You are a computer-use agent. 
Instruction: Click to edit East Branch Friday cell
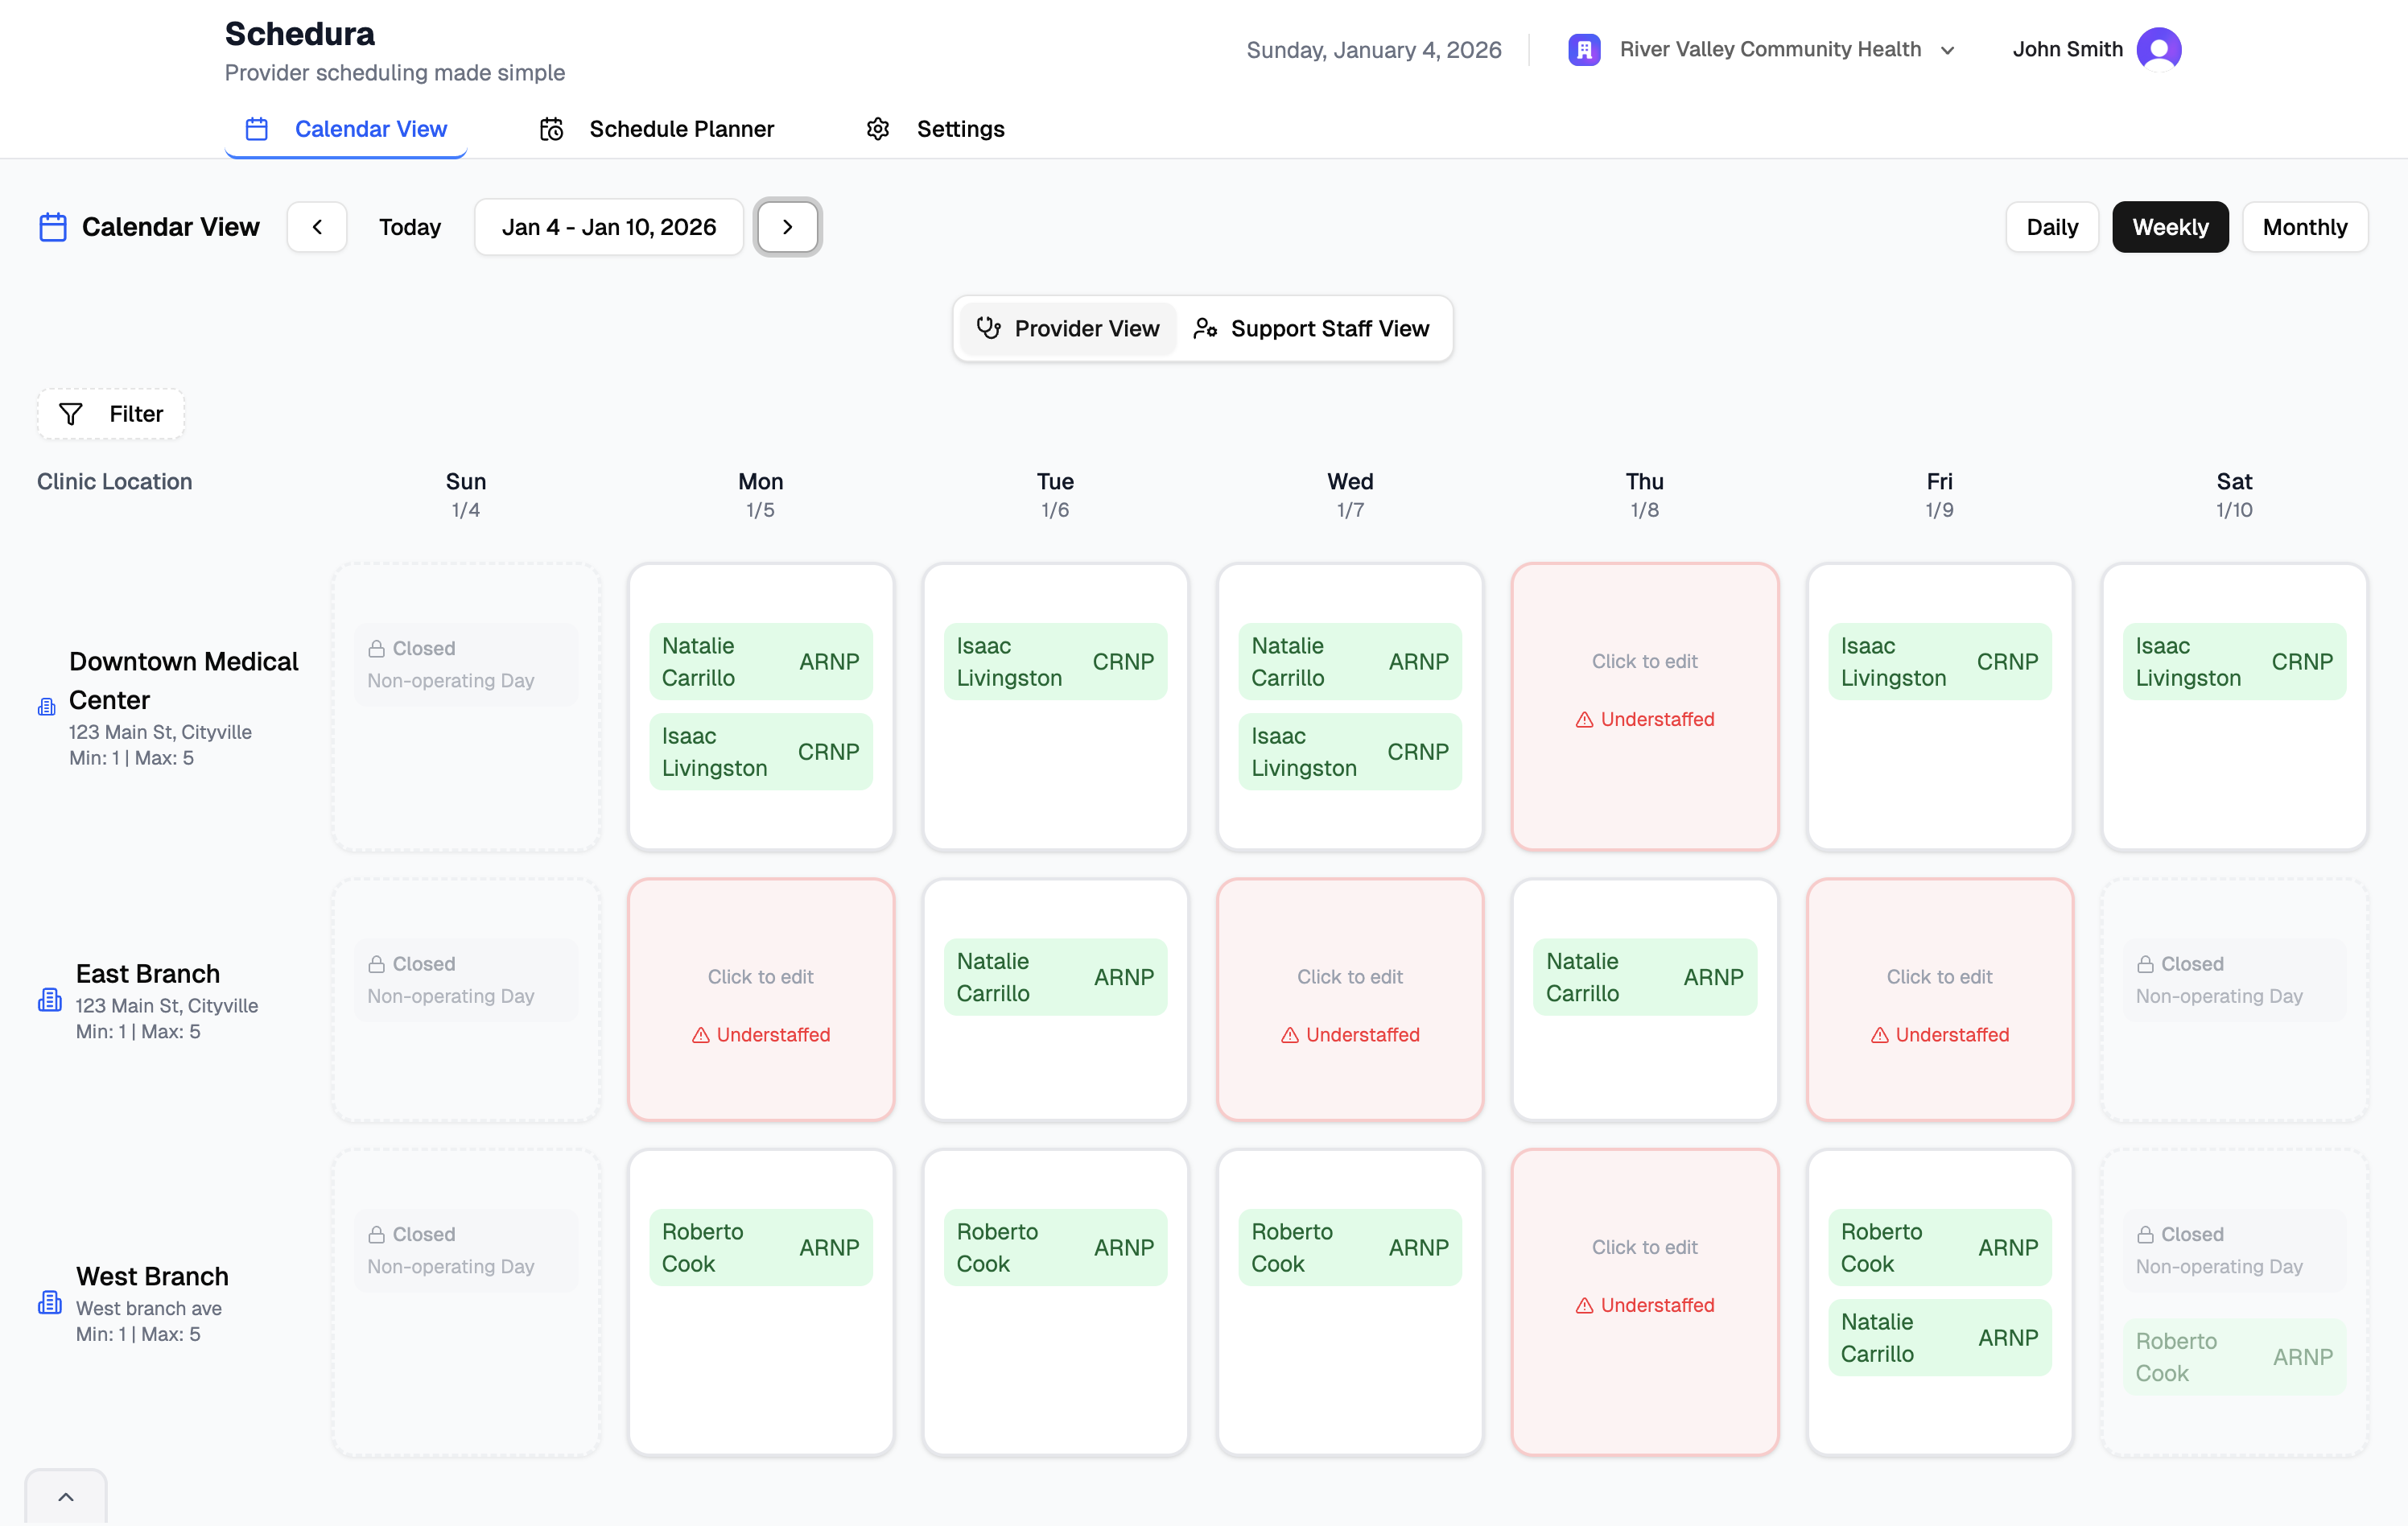click(1939, 999)
